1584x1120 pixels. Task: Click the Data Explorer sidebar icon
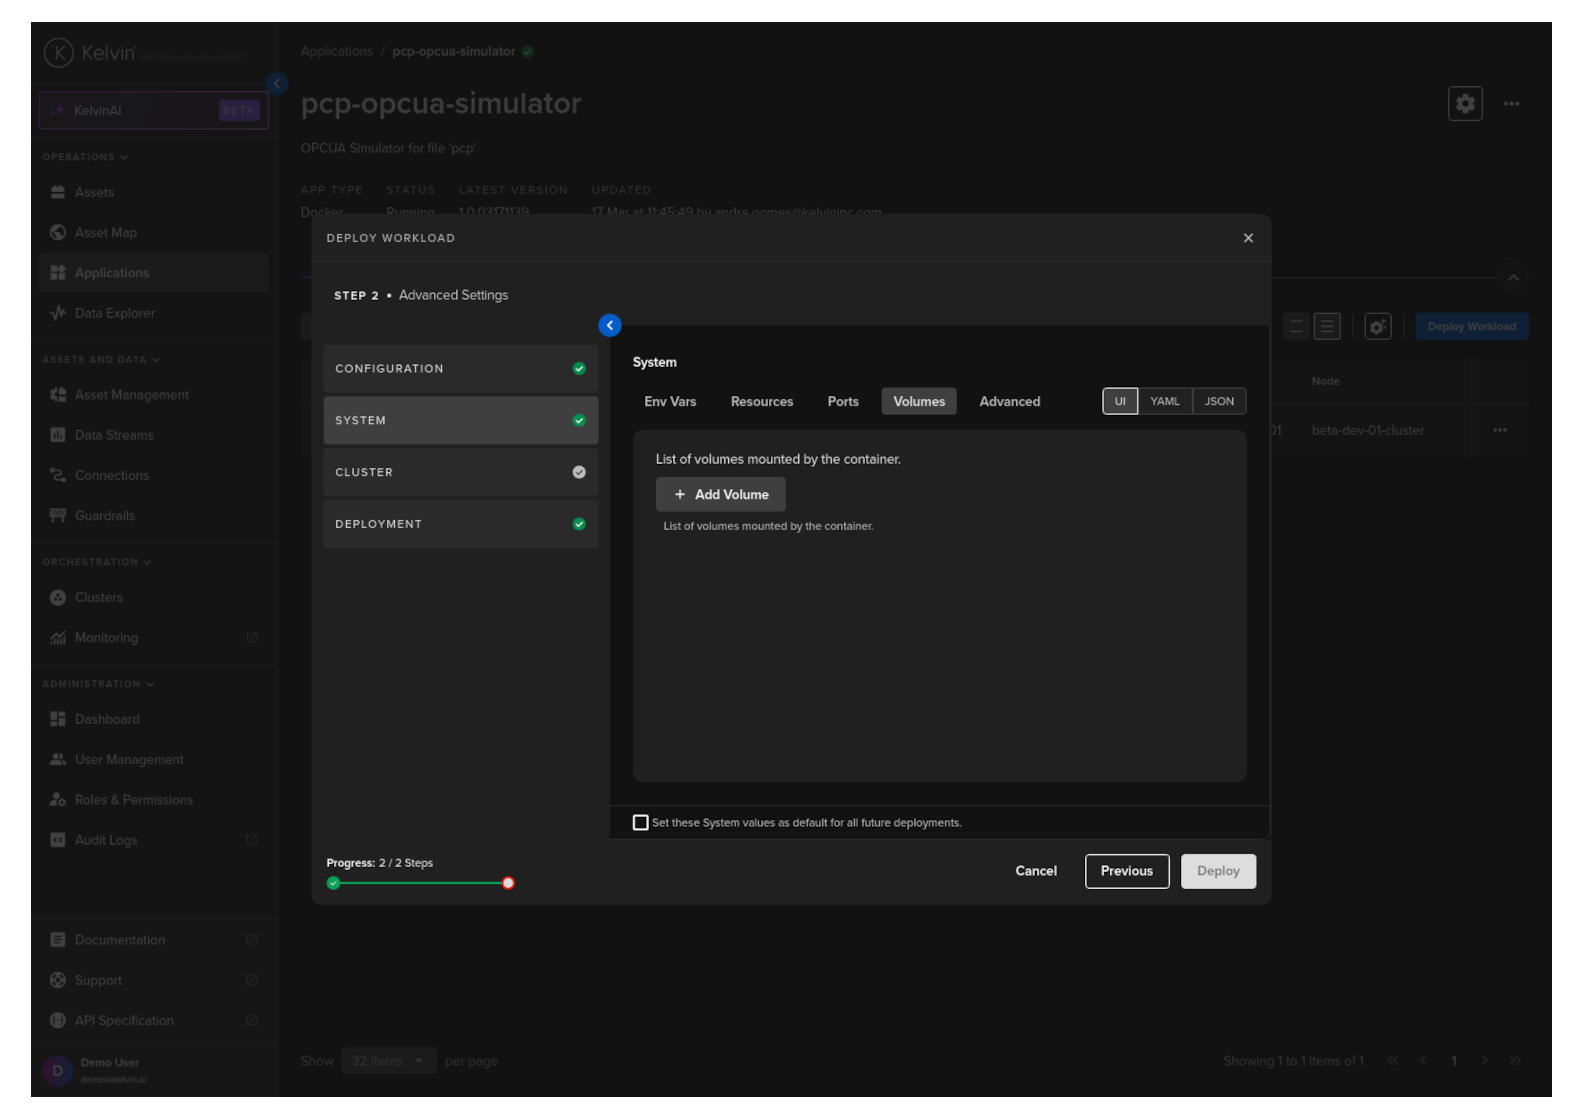click(x=58, y=313)
